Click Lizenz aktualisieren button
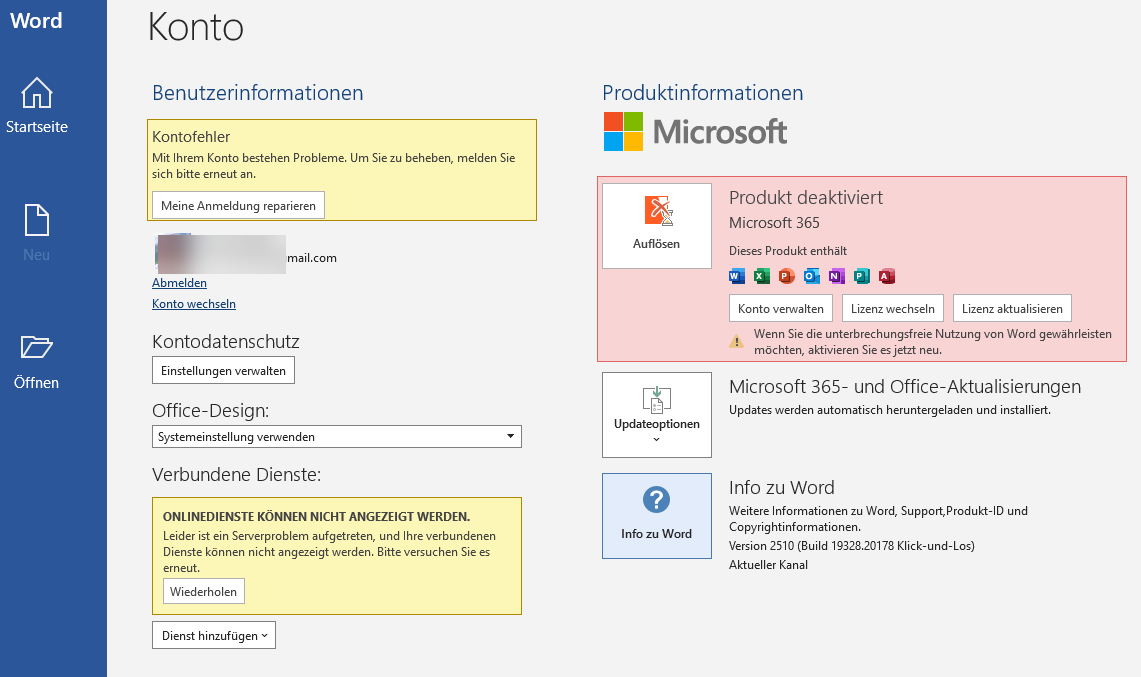Screen dimensions: 1141x677 click(x=1012, y=309)
